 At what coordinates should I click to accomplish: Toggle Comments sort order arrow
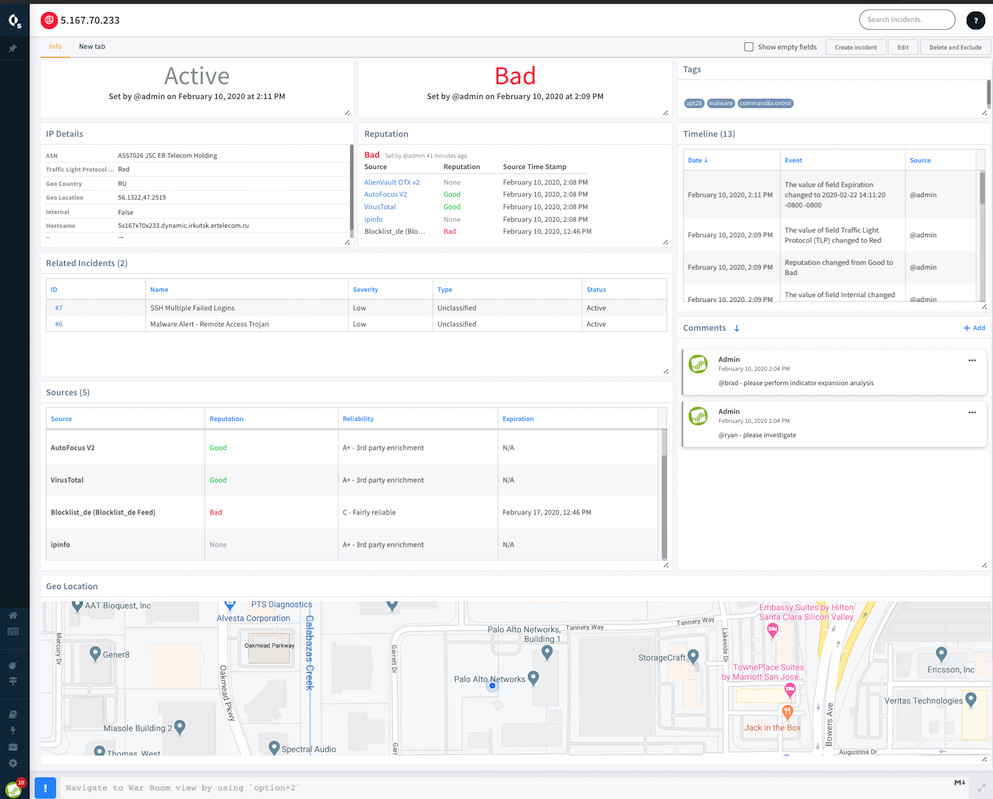737,328
